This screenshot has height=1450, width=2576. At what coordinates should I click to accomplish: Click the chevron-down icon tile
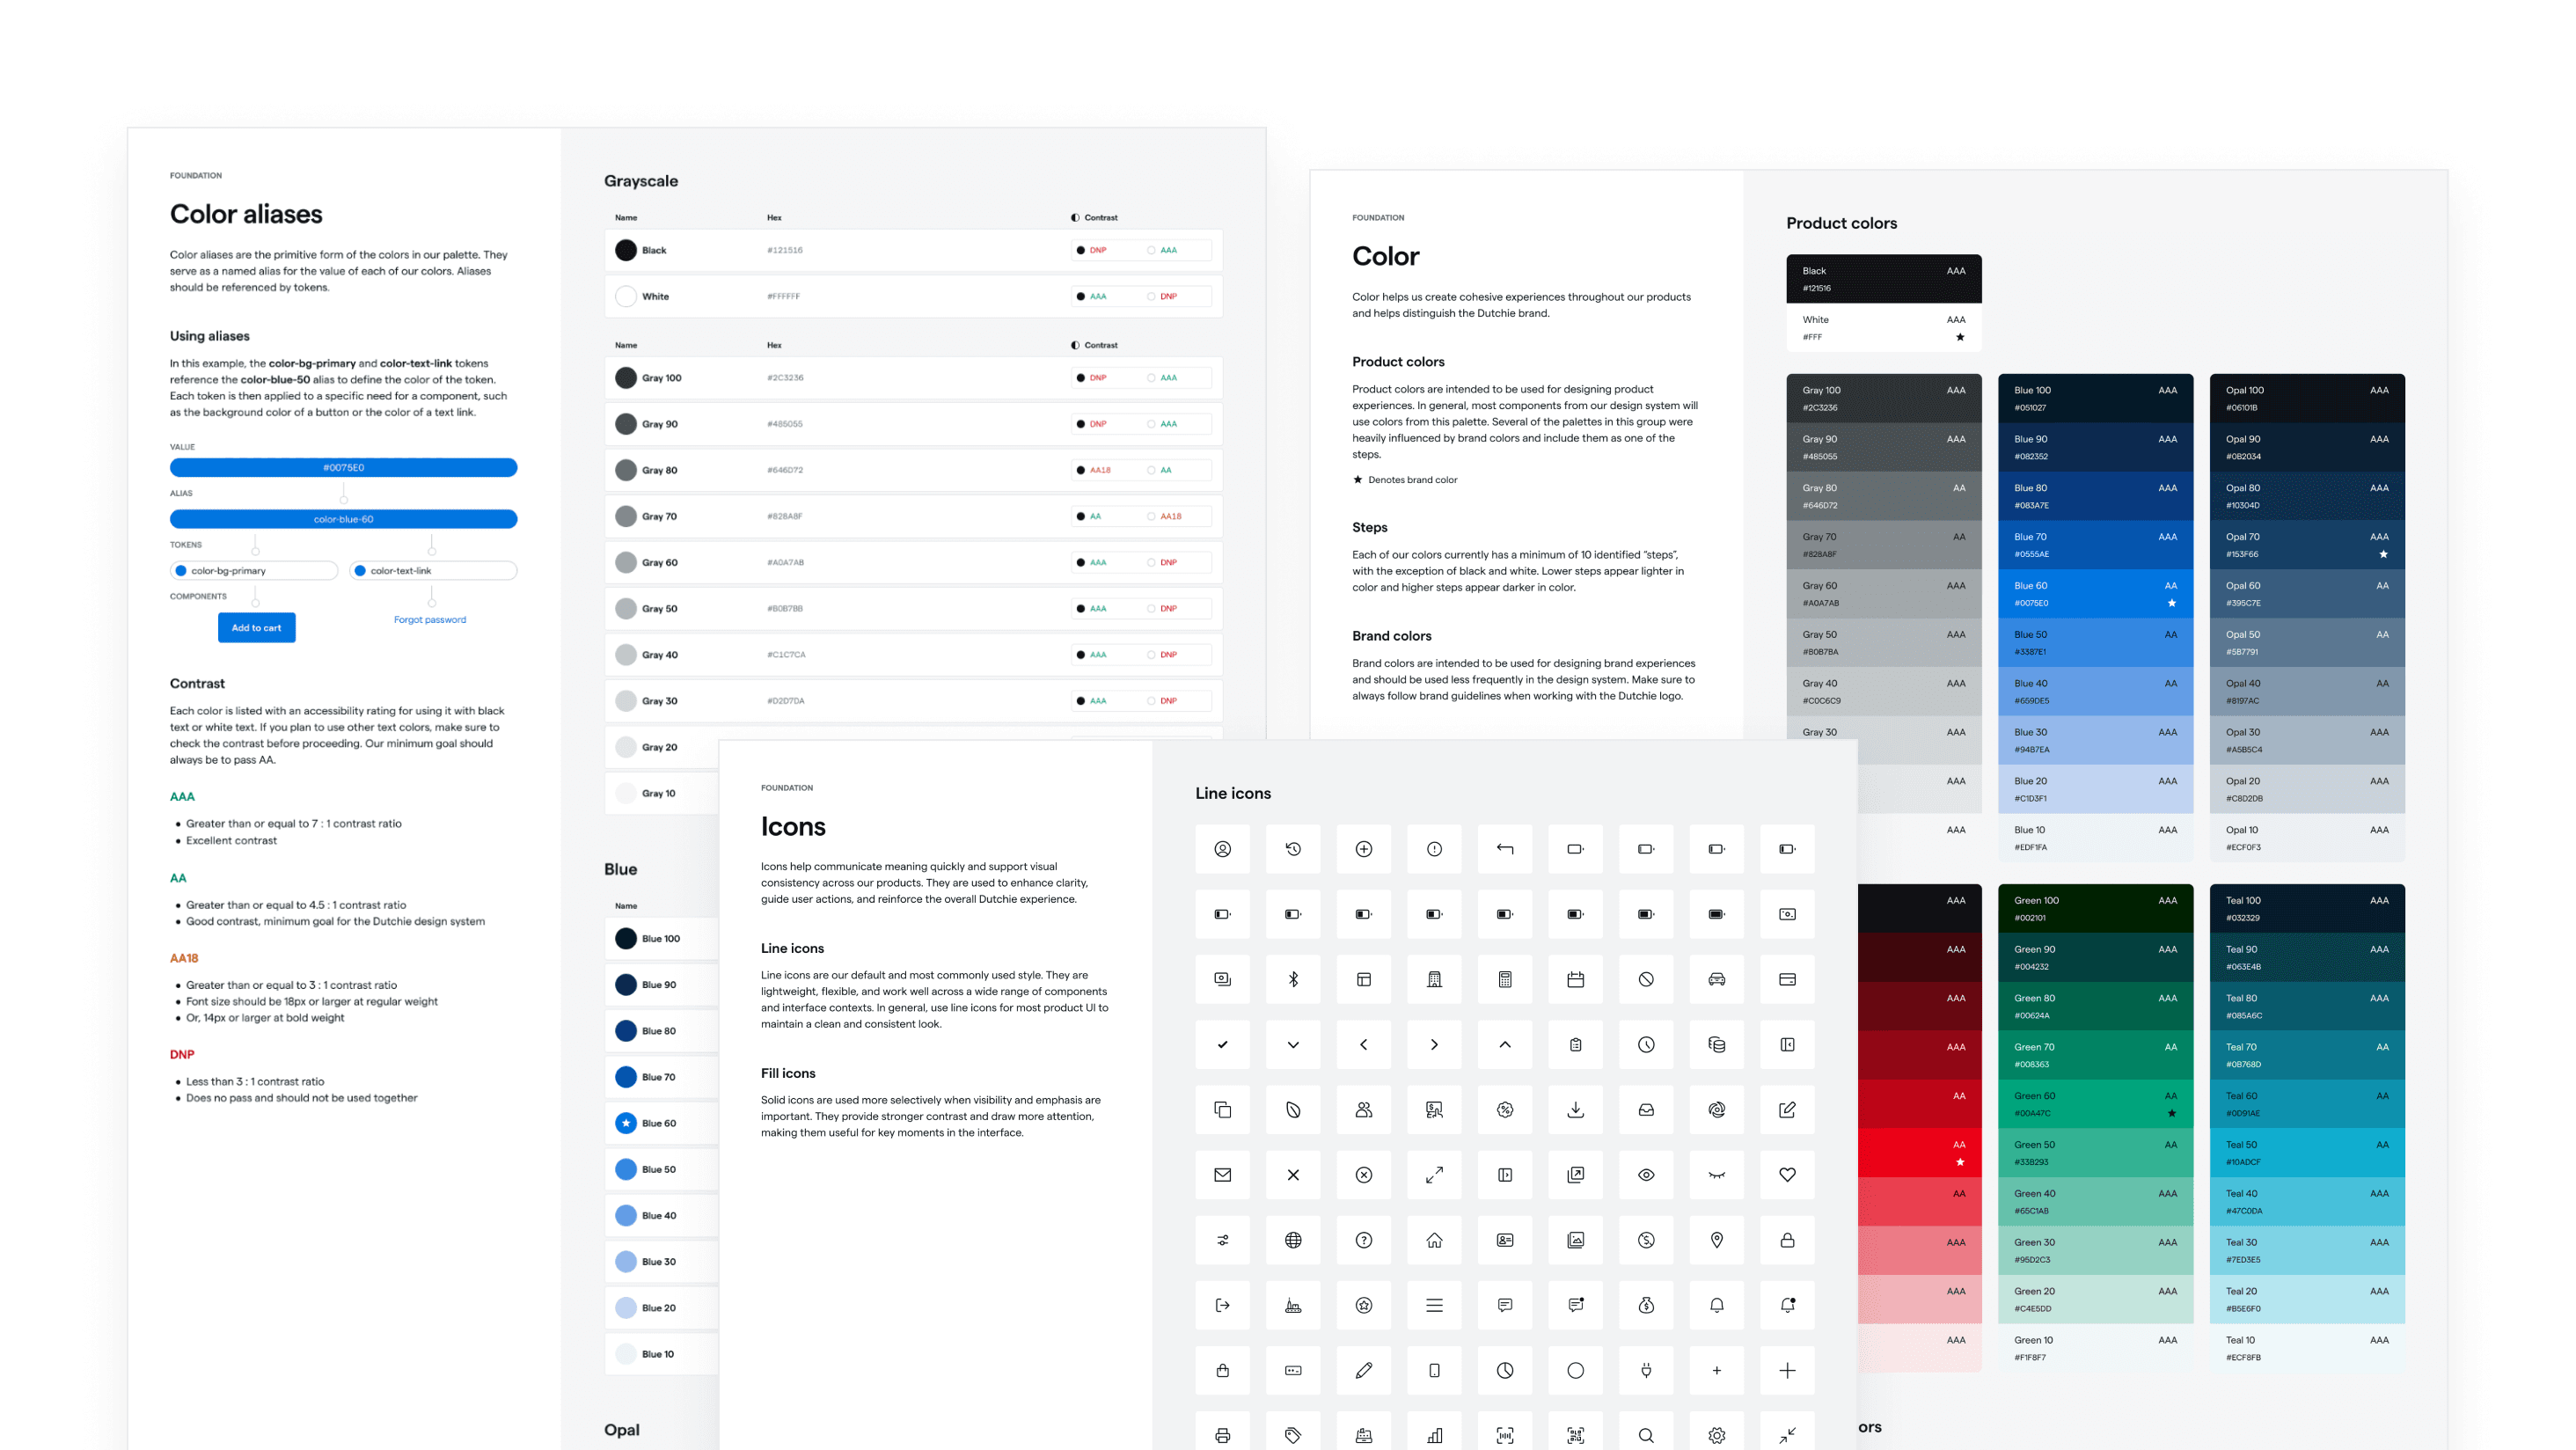pos(1293,1045)
